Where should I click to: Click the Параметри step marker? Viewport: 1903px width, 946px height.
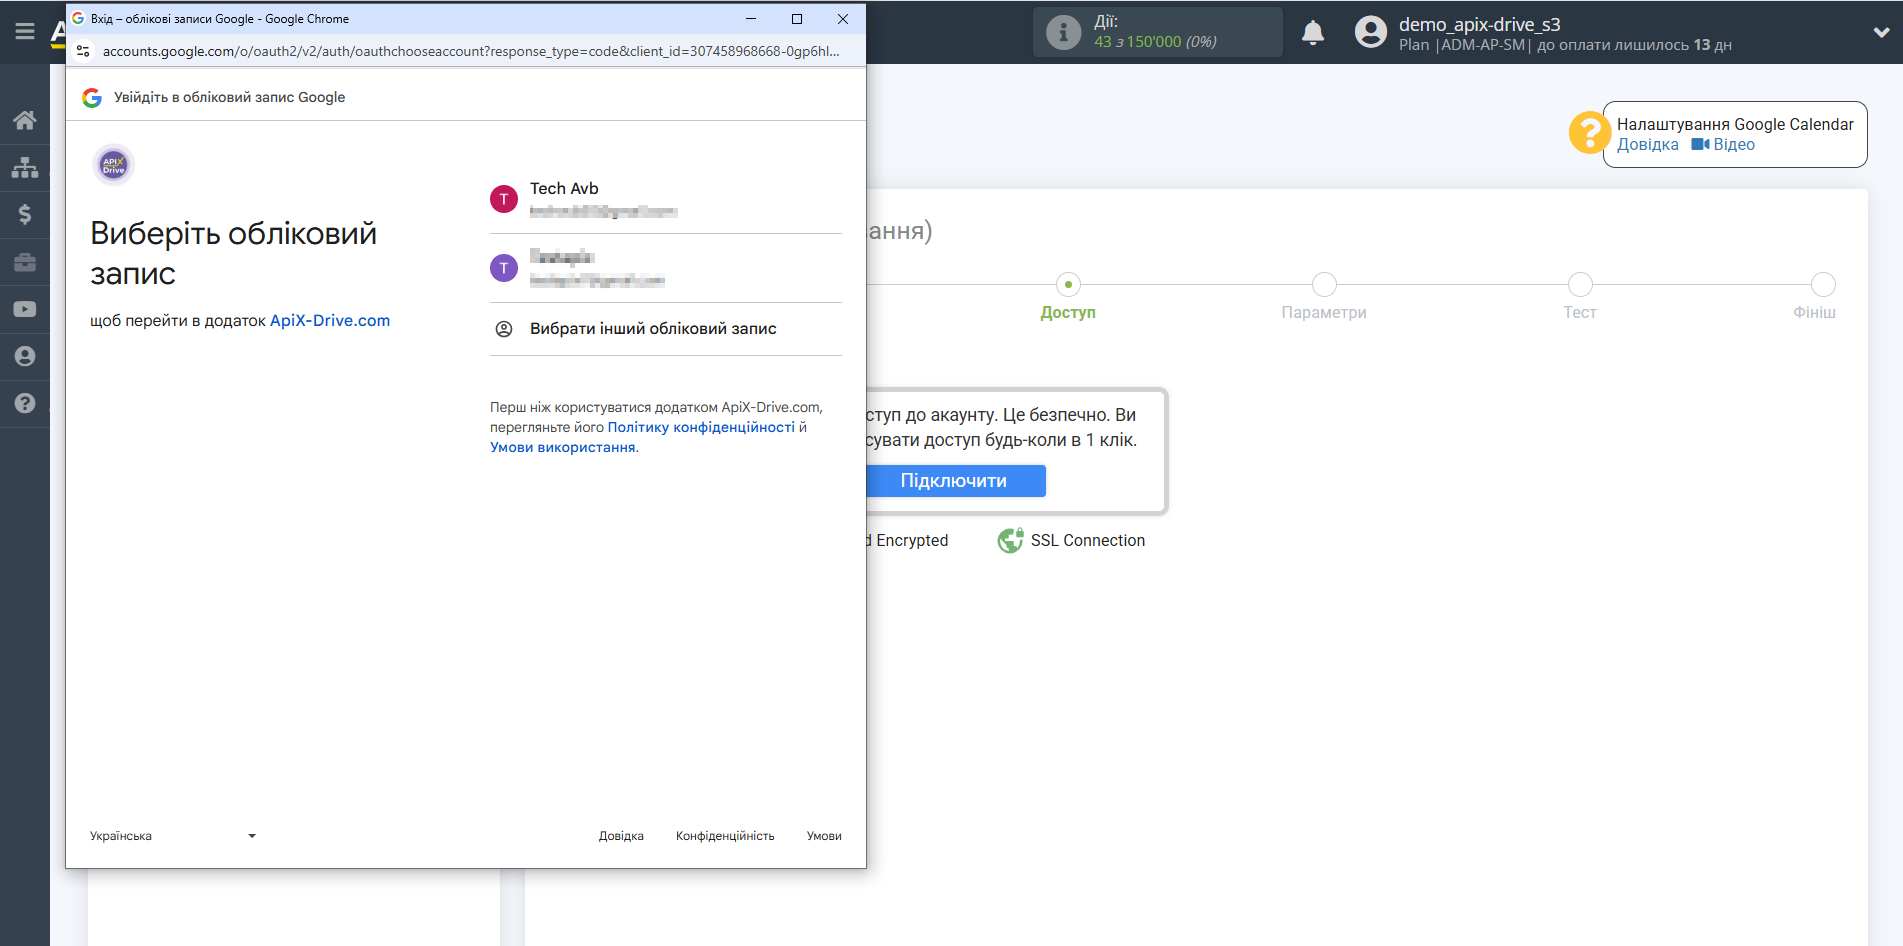[1324, 285]
